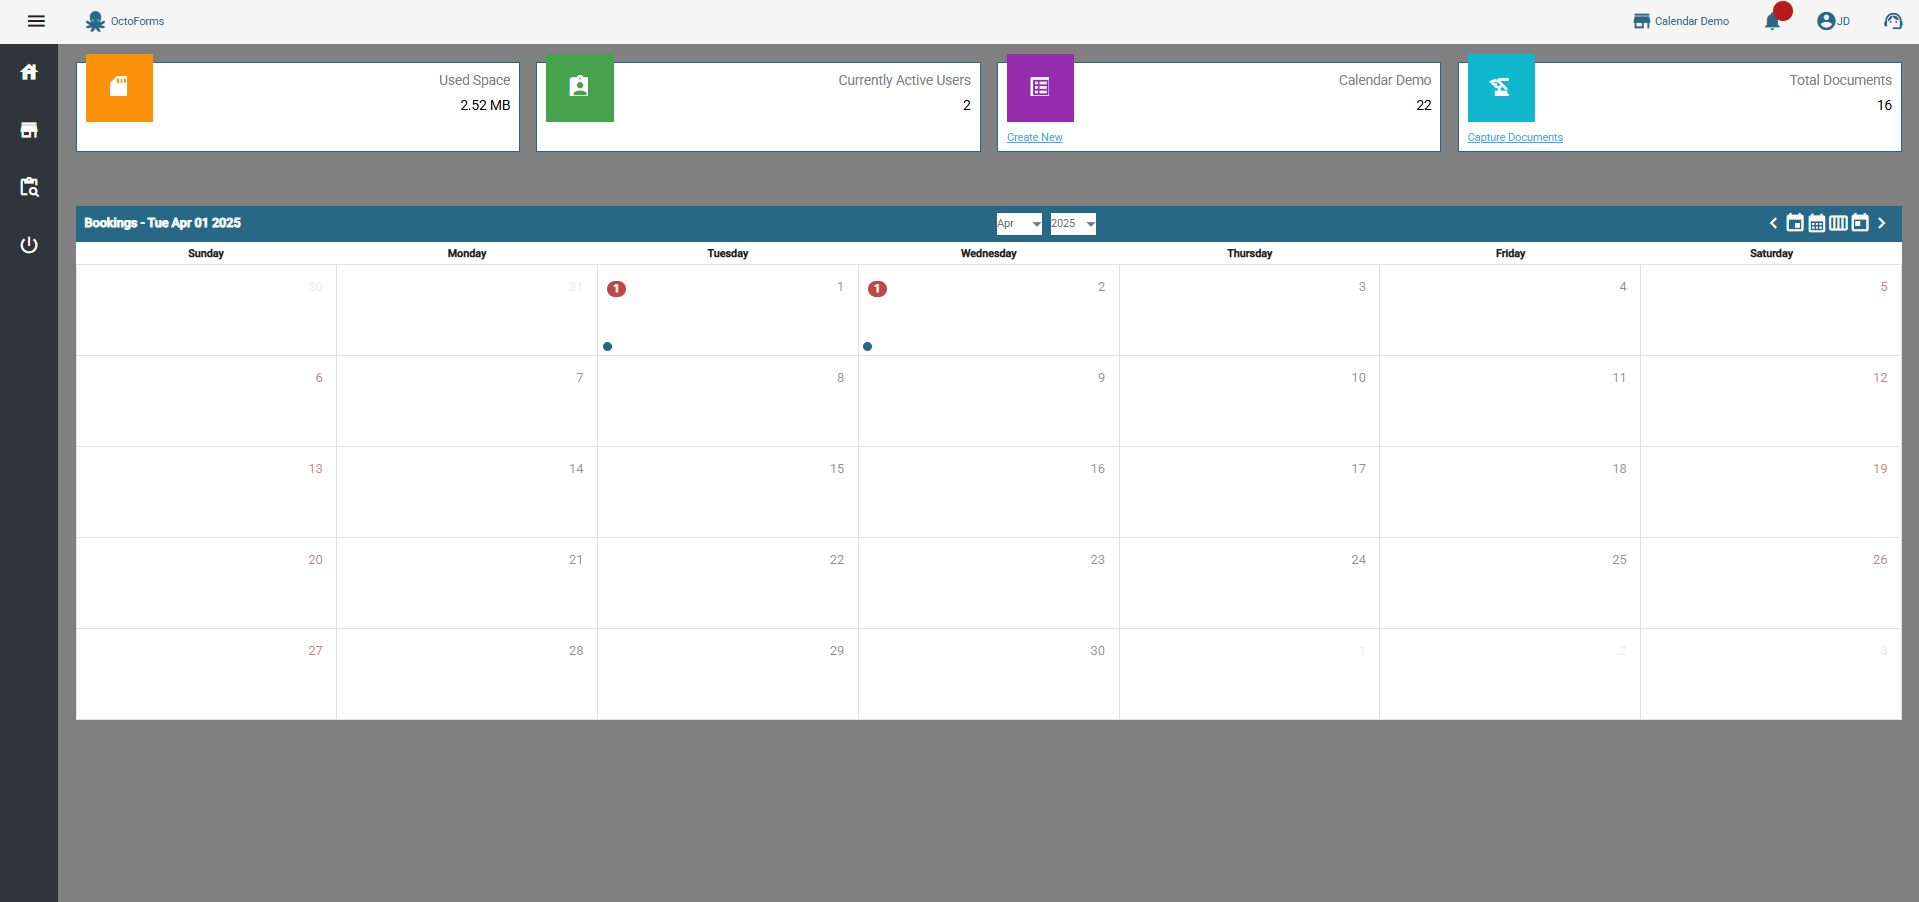Go to the previous month
This screenshot has height=902, width=1919.
[x=1774, y=223]
